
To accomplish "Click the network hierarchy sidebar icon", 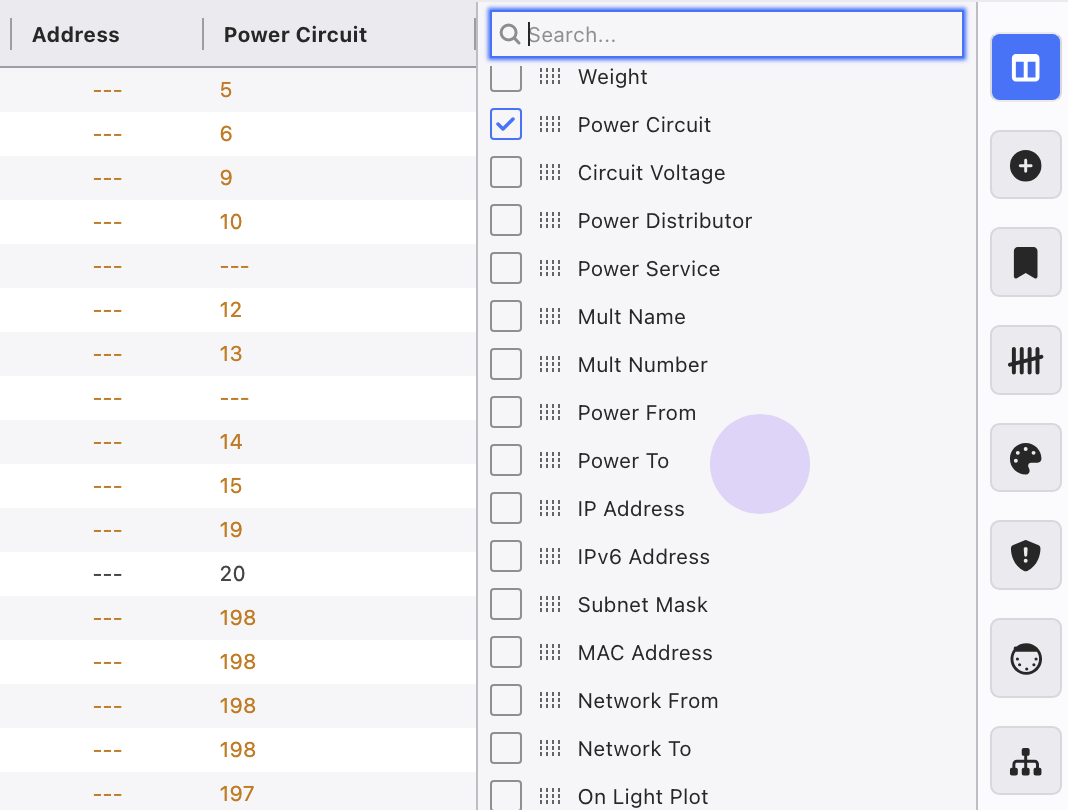I will click(1025, 762).
